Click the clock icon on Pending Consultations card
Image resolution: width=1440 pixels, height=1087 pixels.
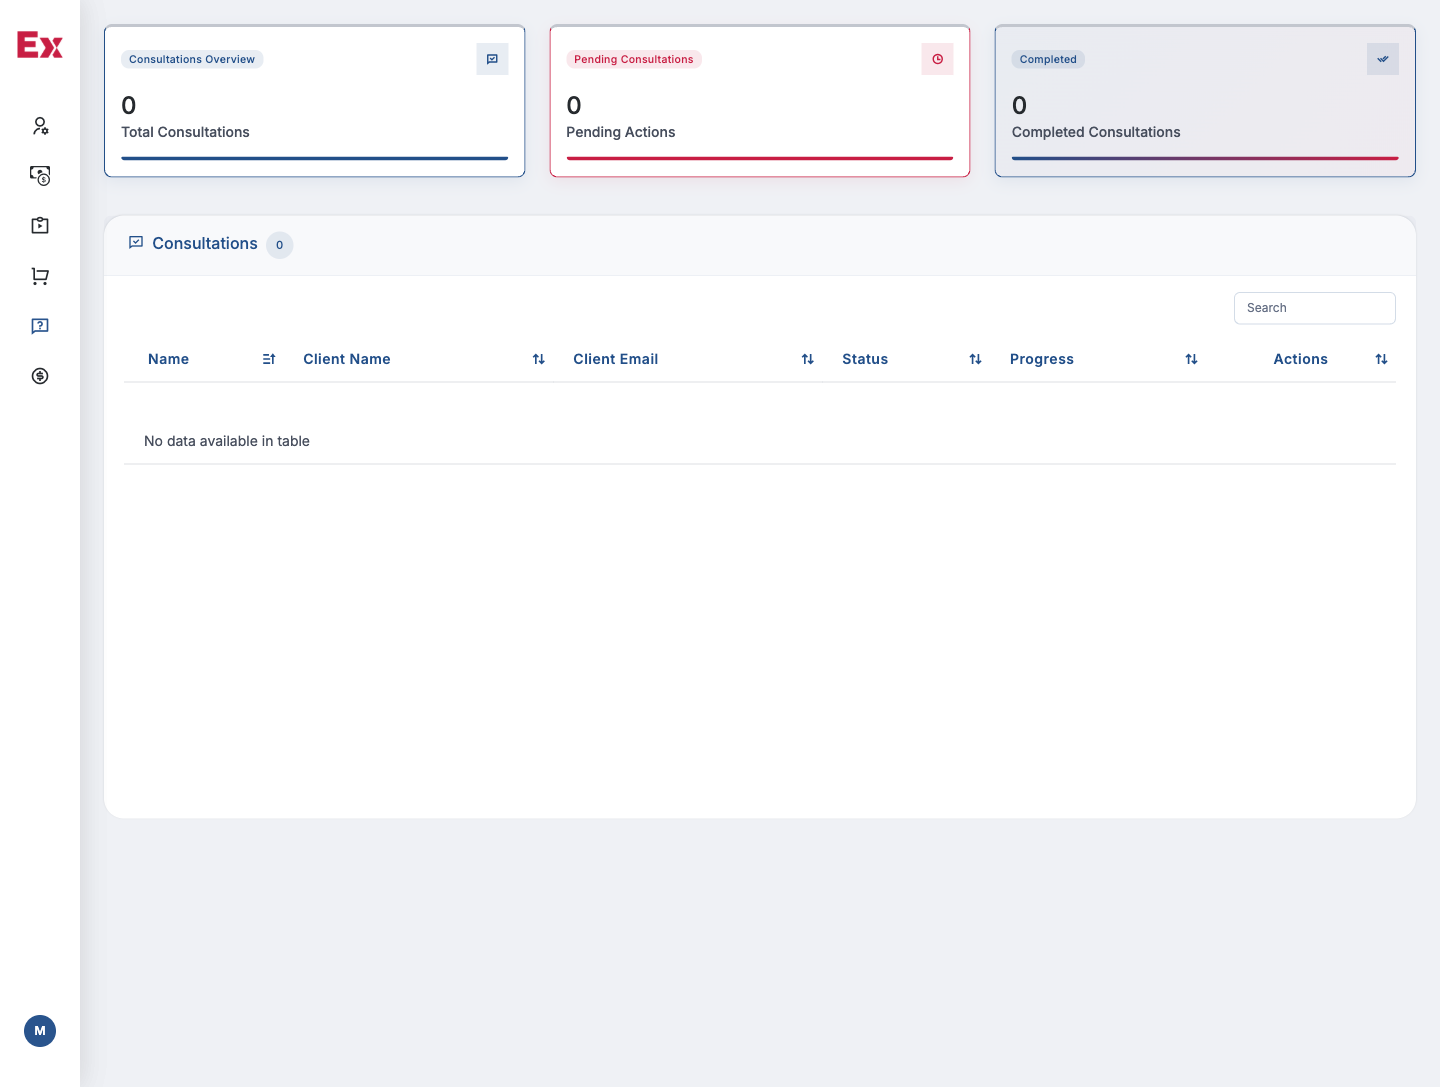coord(937,59)
